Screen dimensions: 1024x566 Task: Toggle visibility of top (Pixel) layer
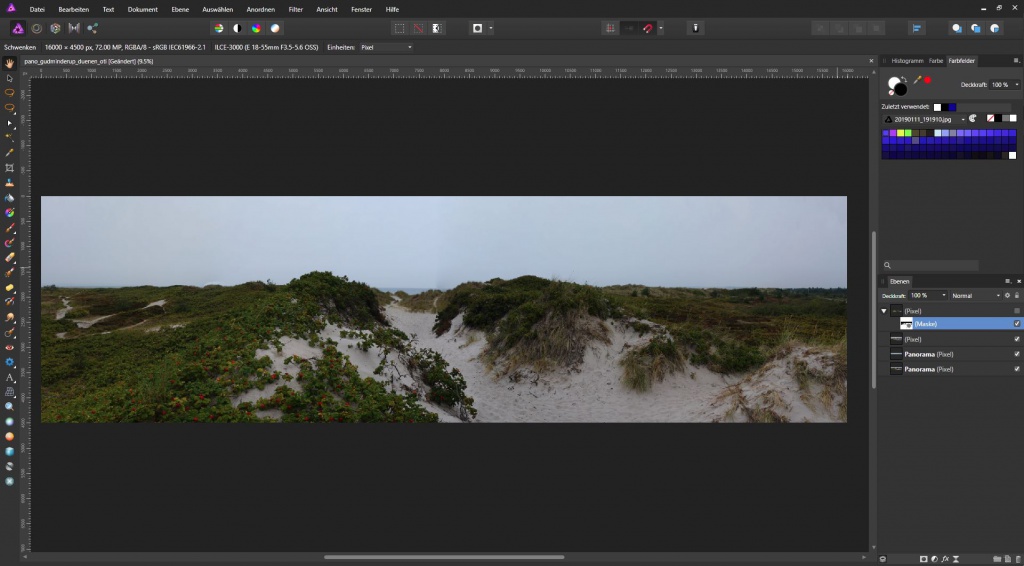[1017, 311]
